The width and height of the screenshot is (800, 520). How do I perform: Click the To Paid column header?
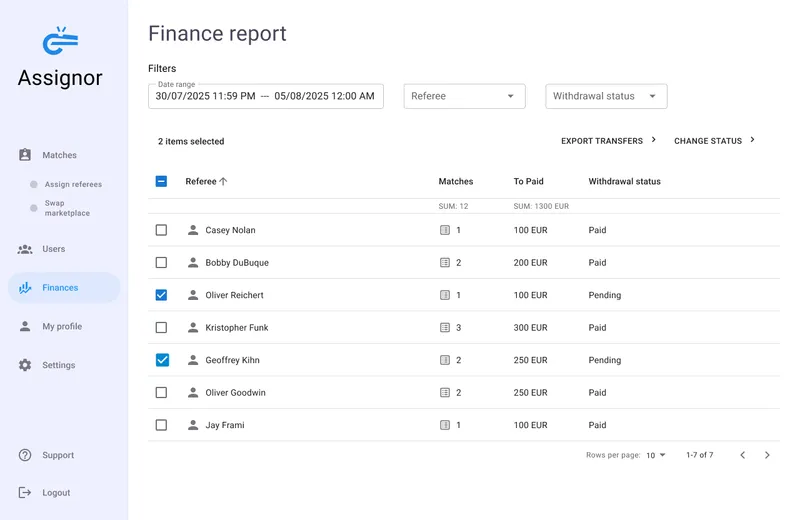[x=528, y=182]
